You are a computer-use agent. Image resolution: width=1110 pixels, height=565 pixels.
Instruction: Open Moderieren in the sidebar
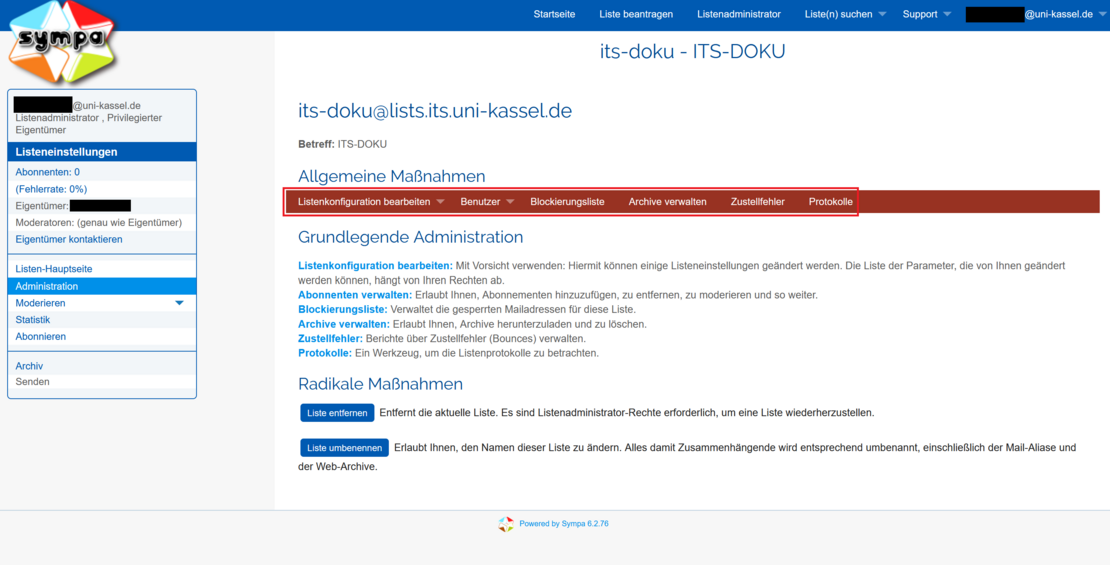click(x=40, y=303)
